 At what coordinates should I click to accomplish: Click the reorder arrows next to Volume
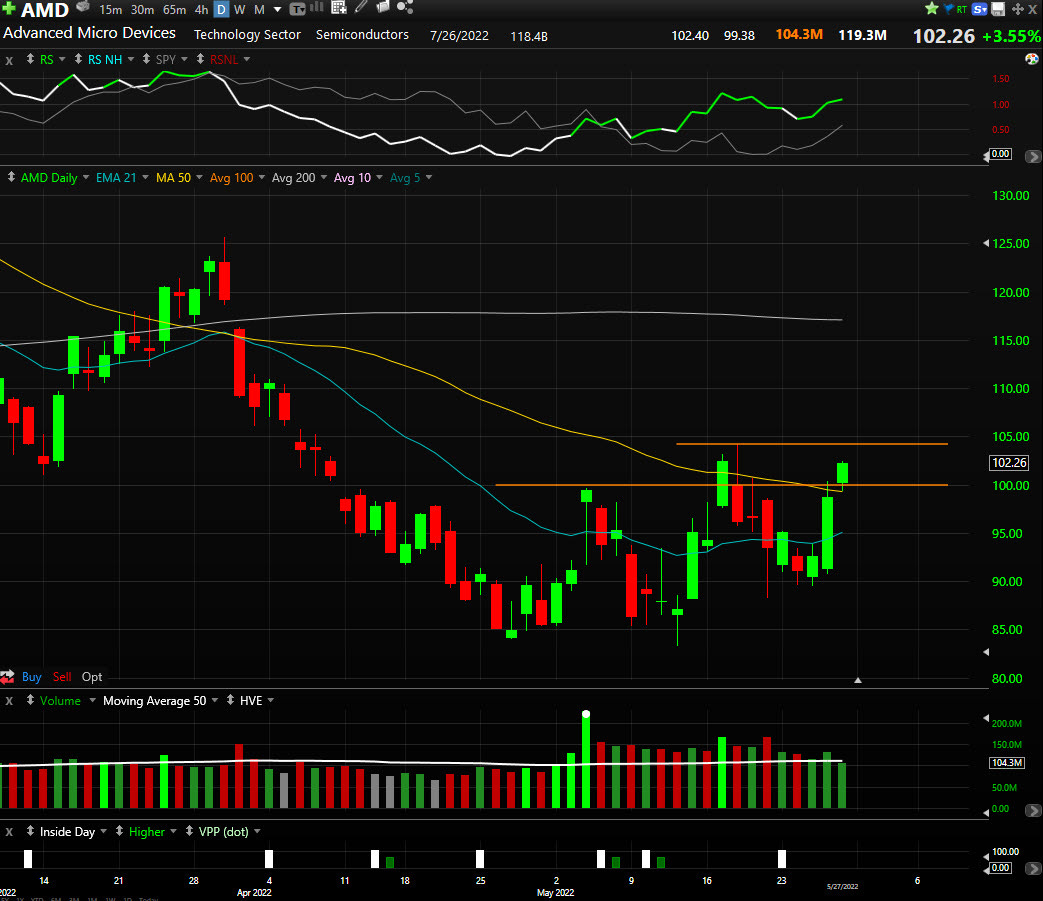pos(30,700)
